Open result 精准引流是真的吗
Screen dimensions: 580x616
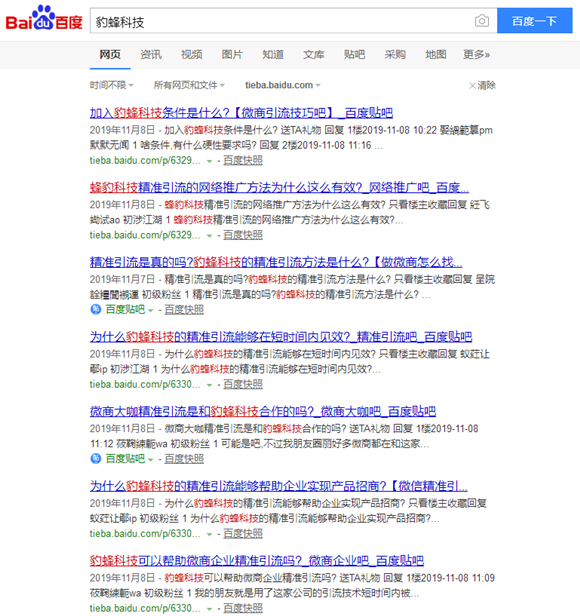(276, 262)
